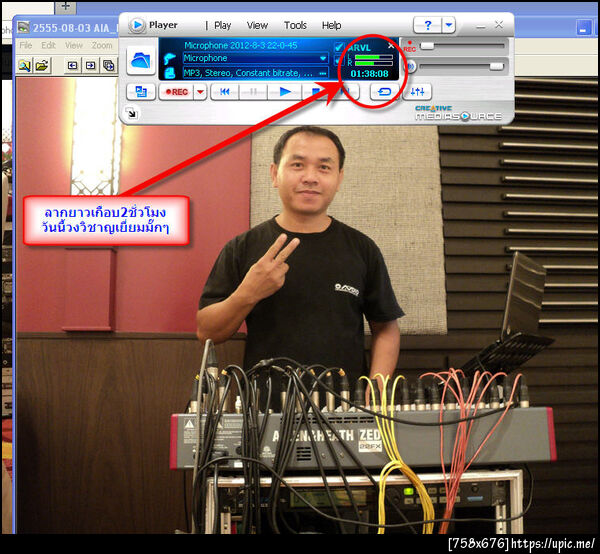The width and height of the screenshot is (600, 554).
Task: Start recording with the REC button
Action: point(176,92)
